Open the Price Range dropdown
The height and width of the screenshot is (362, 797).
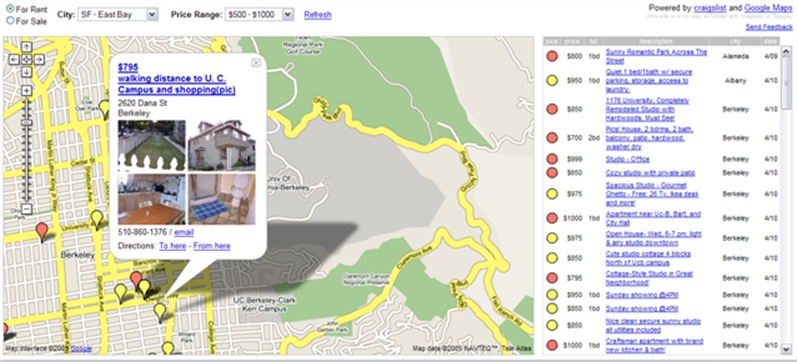pos(259,14)
